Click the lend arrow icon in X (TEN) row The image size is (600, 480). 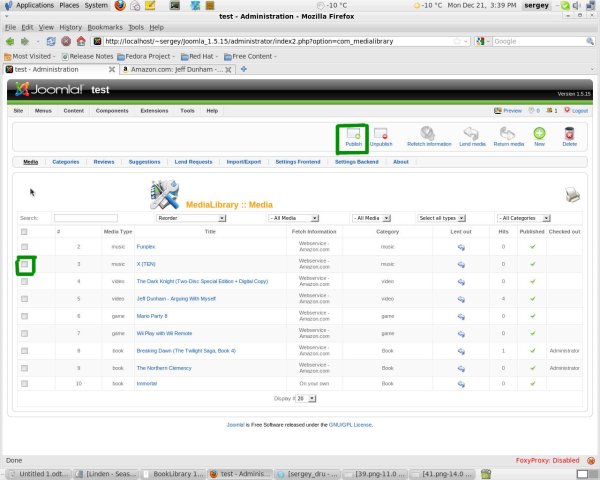pos(461,264)
